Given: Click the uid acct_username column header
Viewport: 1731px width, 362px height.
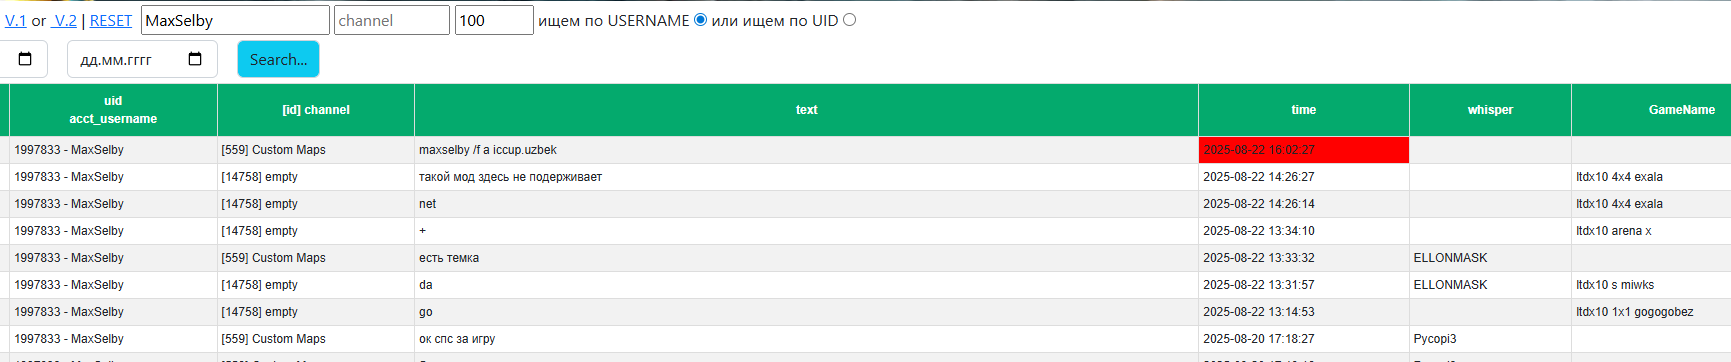Looking at the screenshot, I should click(x=113, y=110).
